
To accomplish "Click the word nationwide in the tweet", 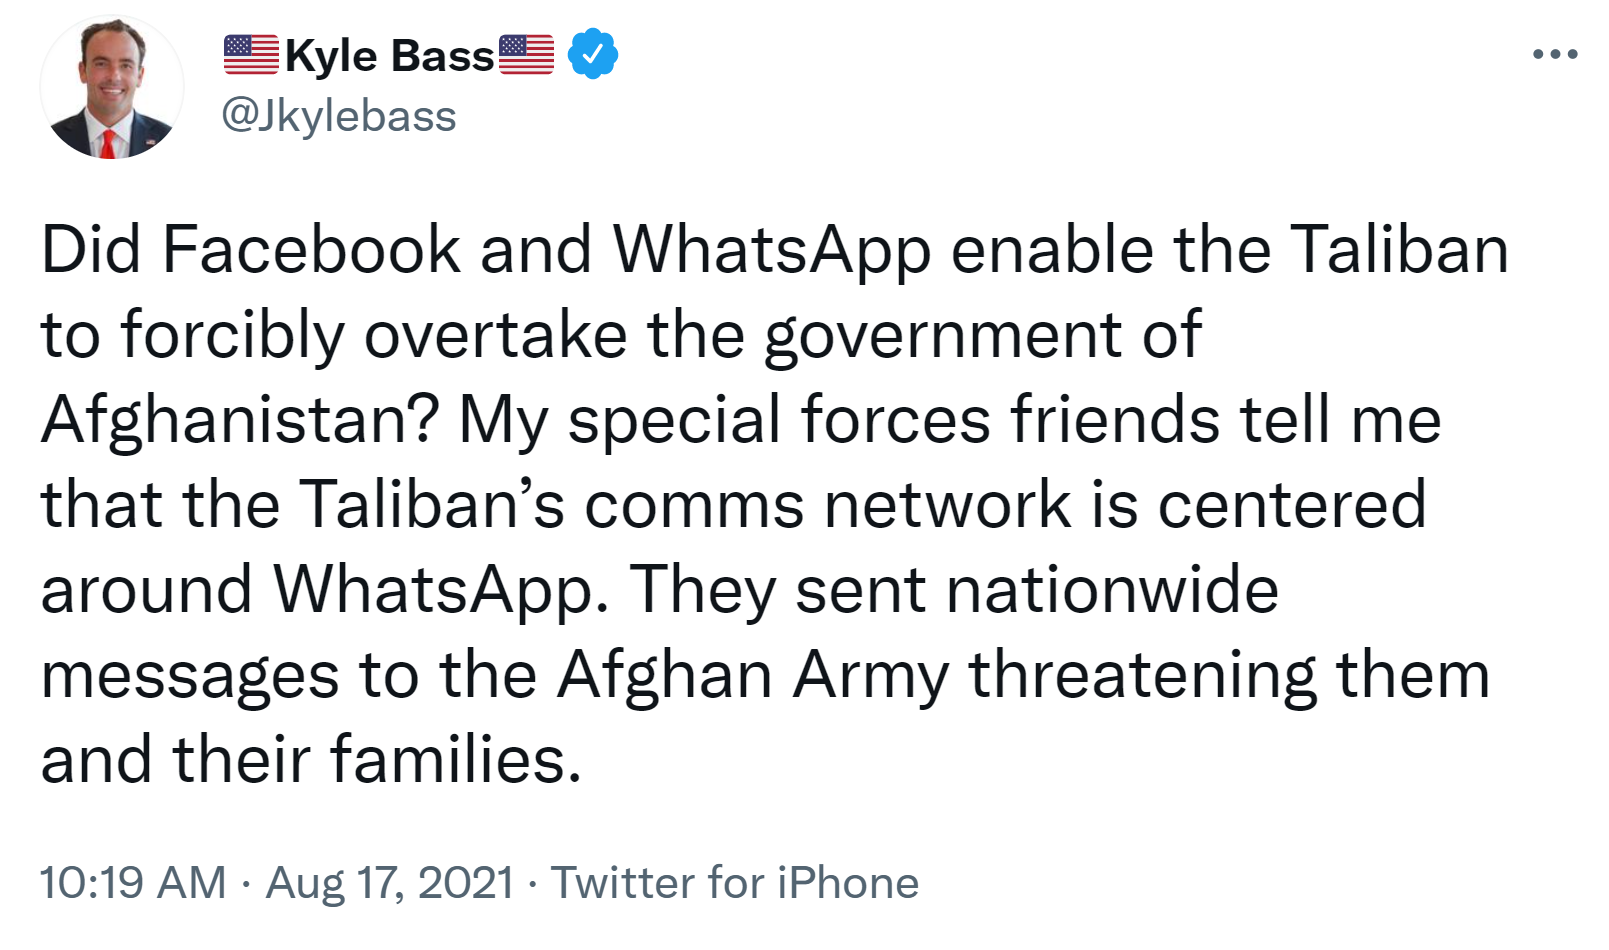I will 1112,589.
